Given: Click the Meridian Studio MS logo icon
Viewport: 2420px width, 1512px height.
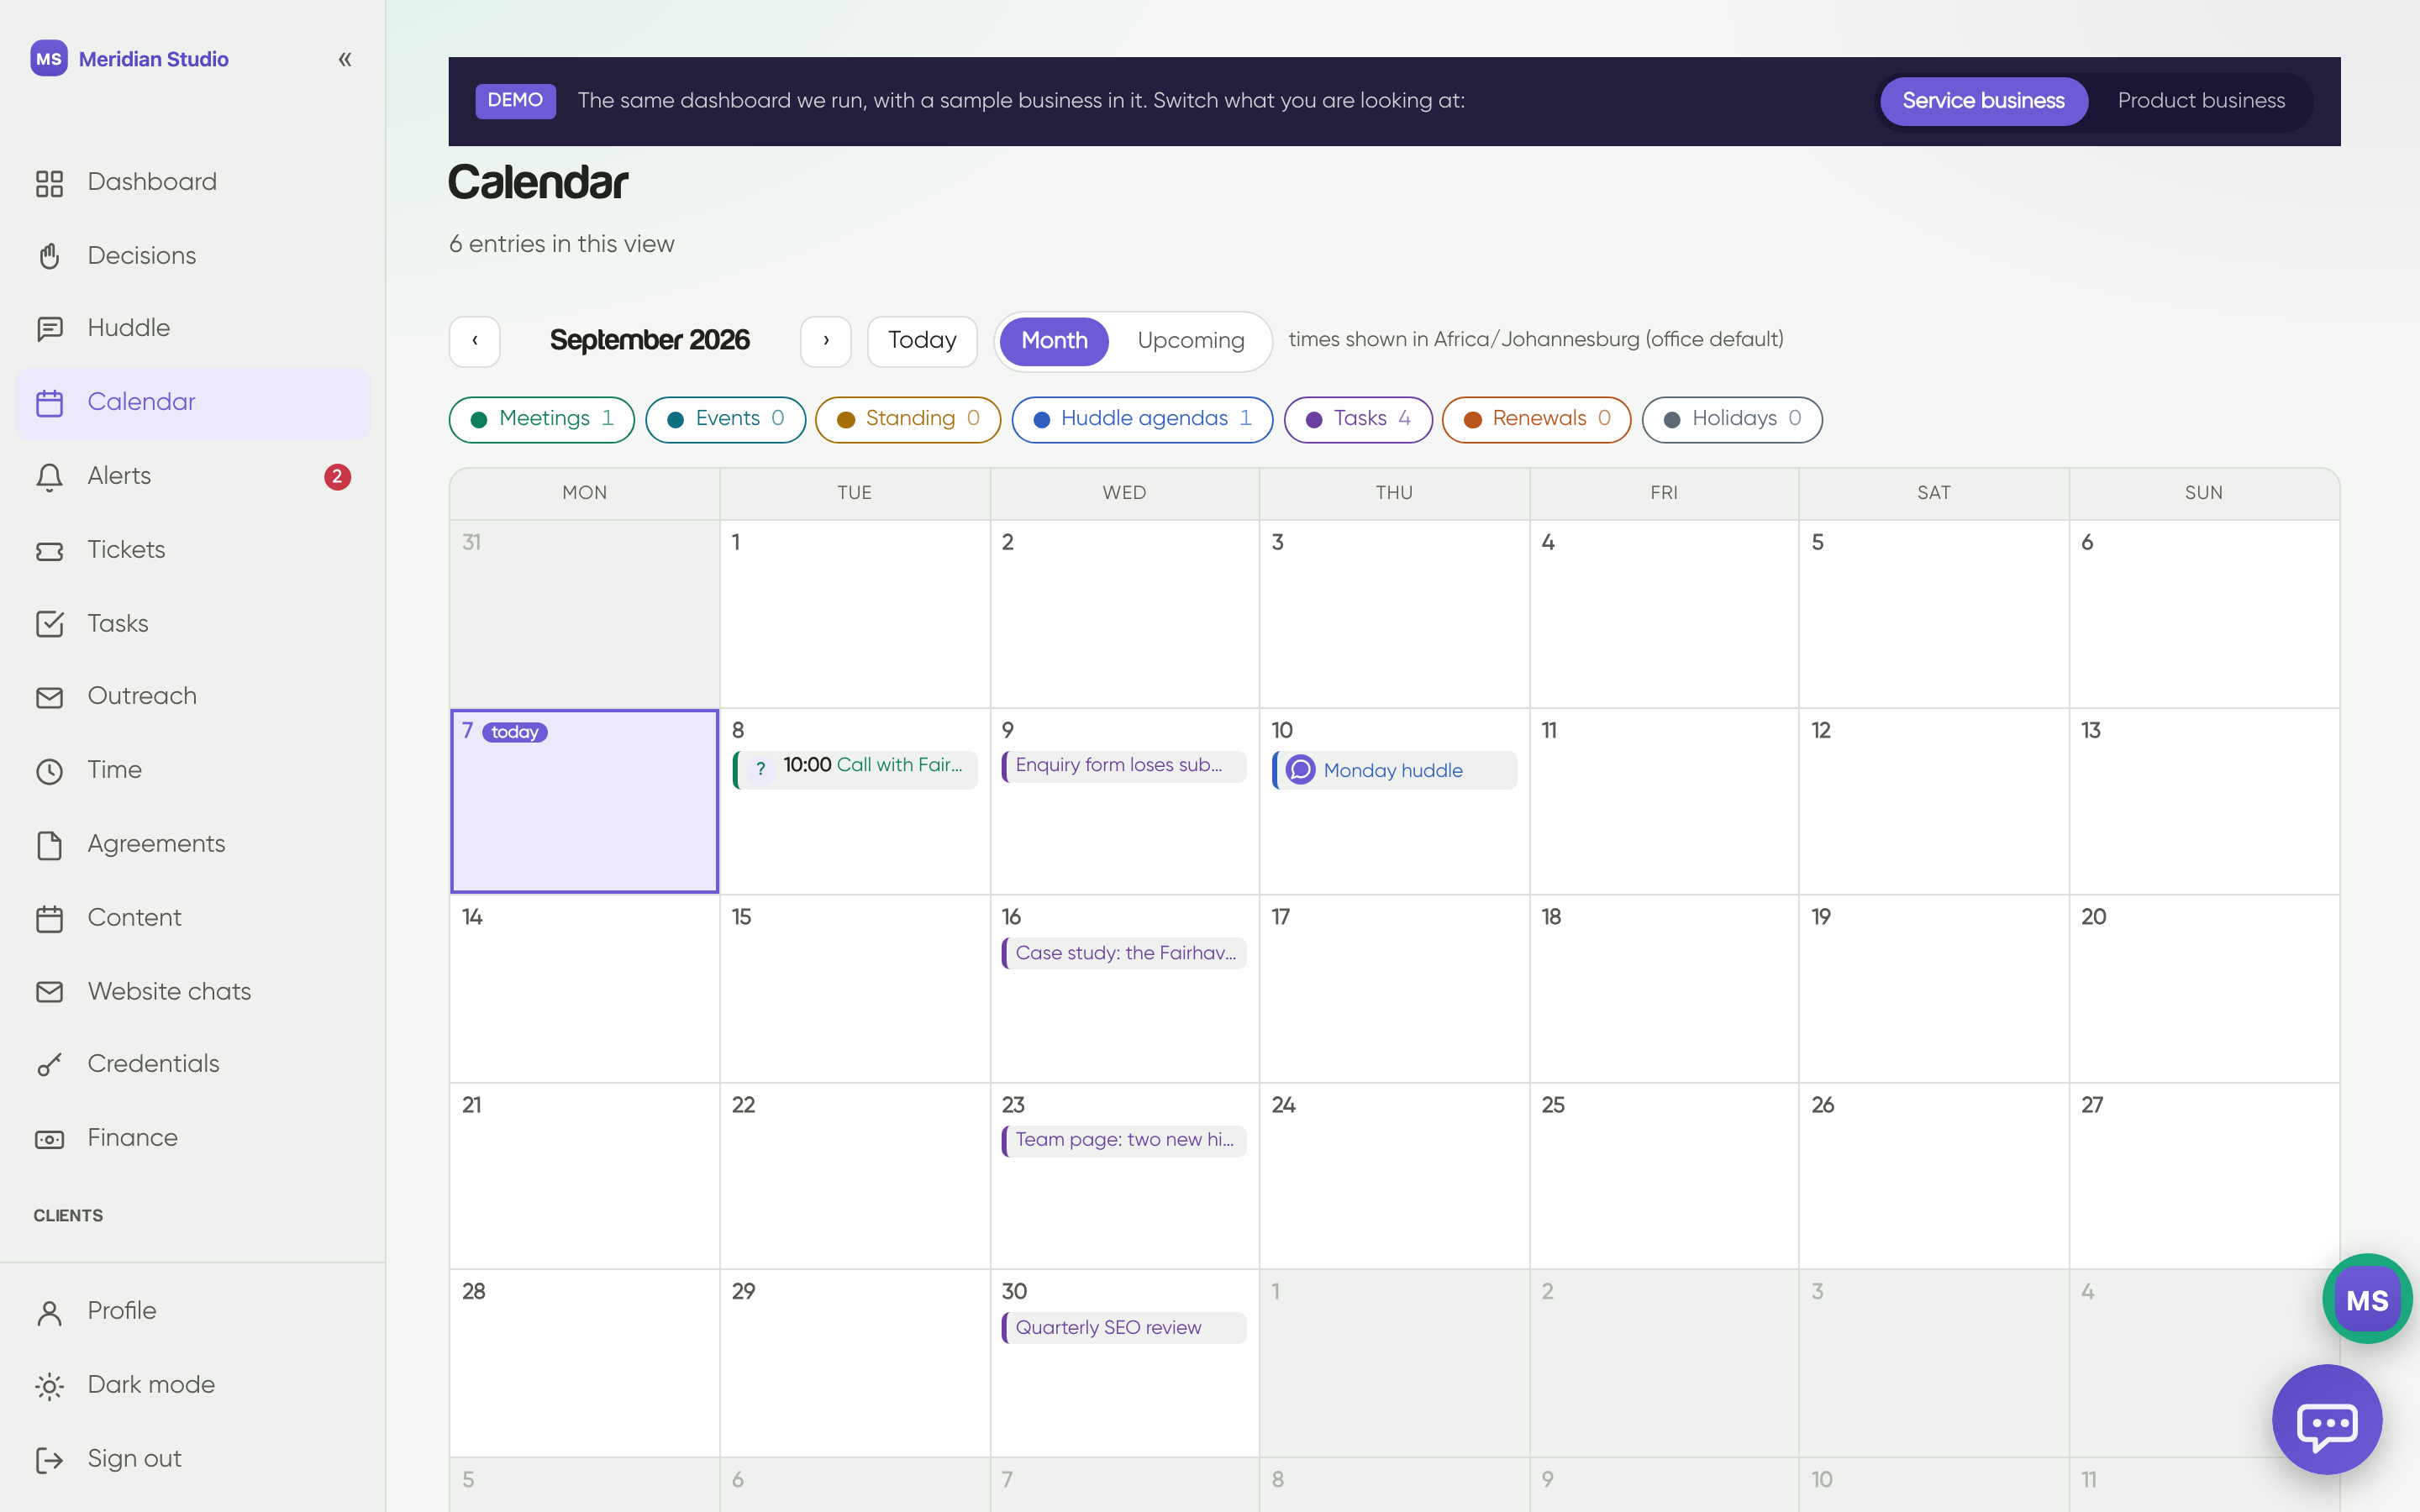Looking at the screenshot, I should click(x=49, y=59).
